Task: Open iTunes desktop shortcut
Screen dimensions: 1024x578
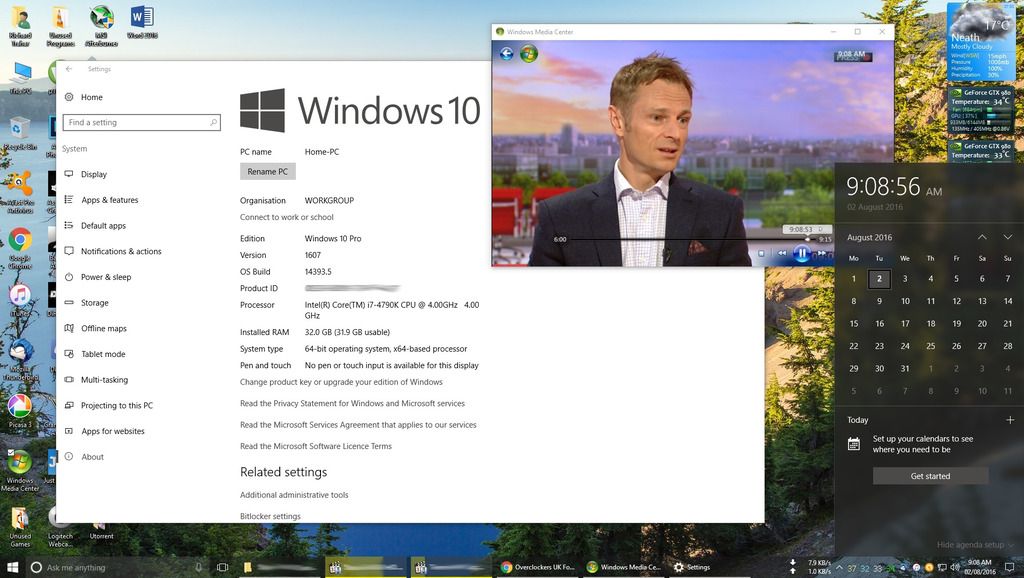Action: point(20,301)
